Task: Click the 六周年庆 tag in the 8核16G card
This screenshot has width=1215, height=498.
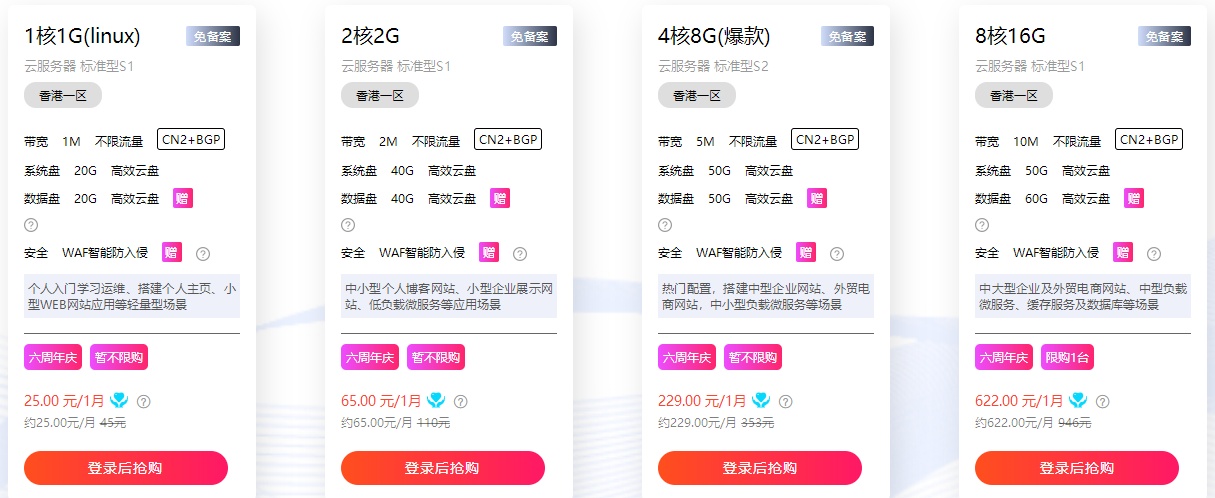Action: point(1003,357)
